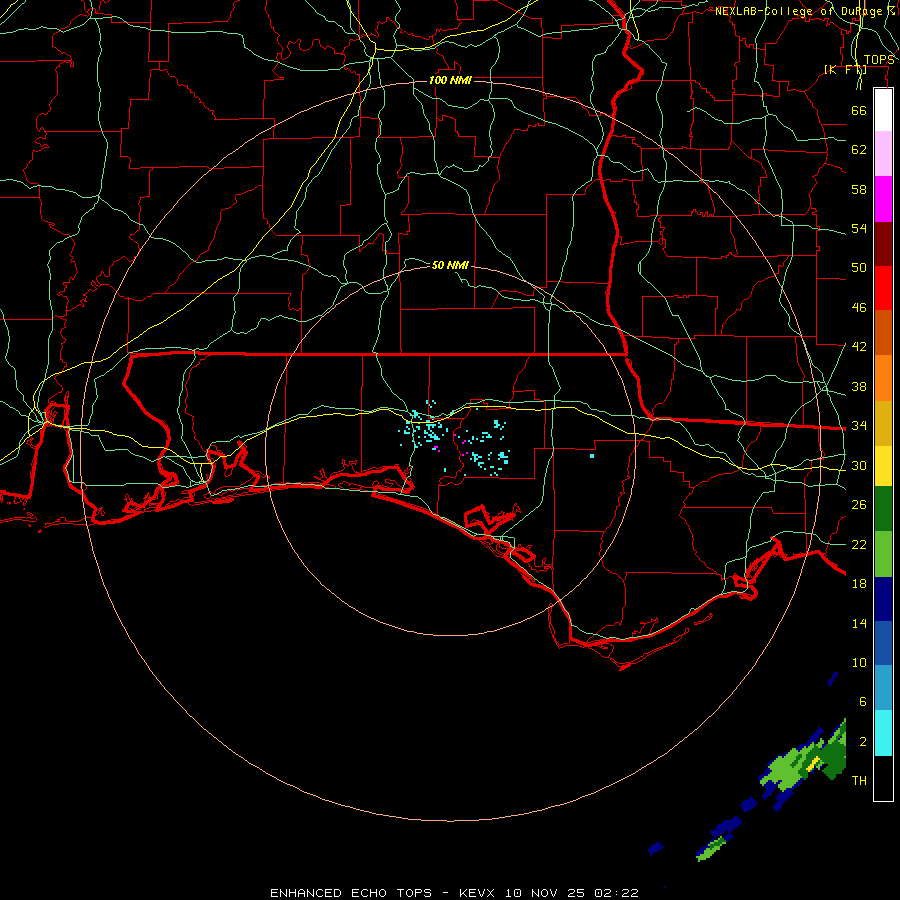
Task: Select the 50 NMI range ring label
Action: (450, 265)
